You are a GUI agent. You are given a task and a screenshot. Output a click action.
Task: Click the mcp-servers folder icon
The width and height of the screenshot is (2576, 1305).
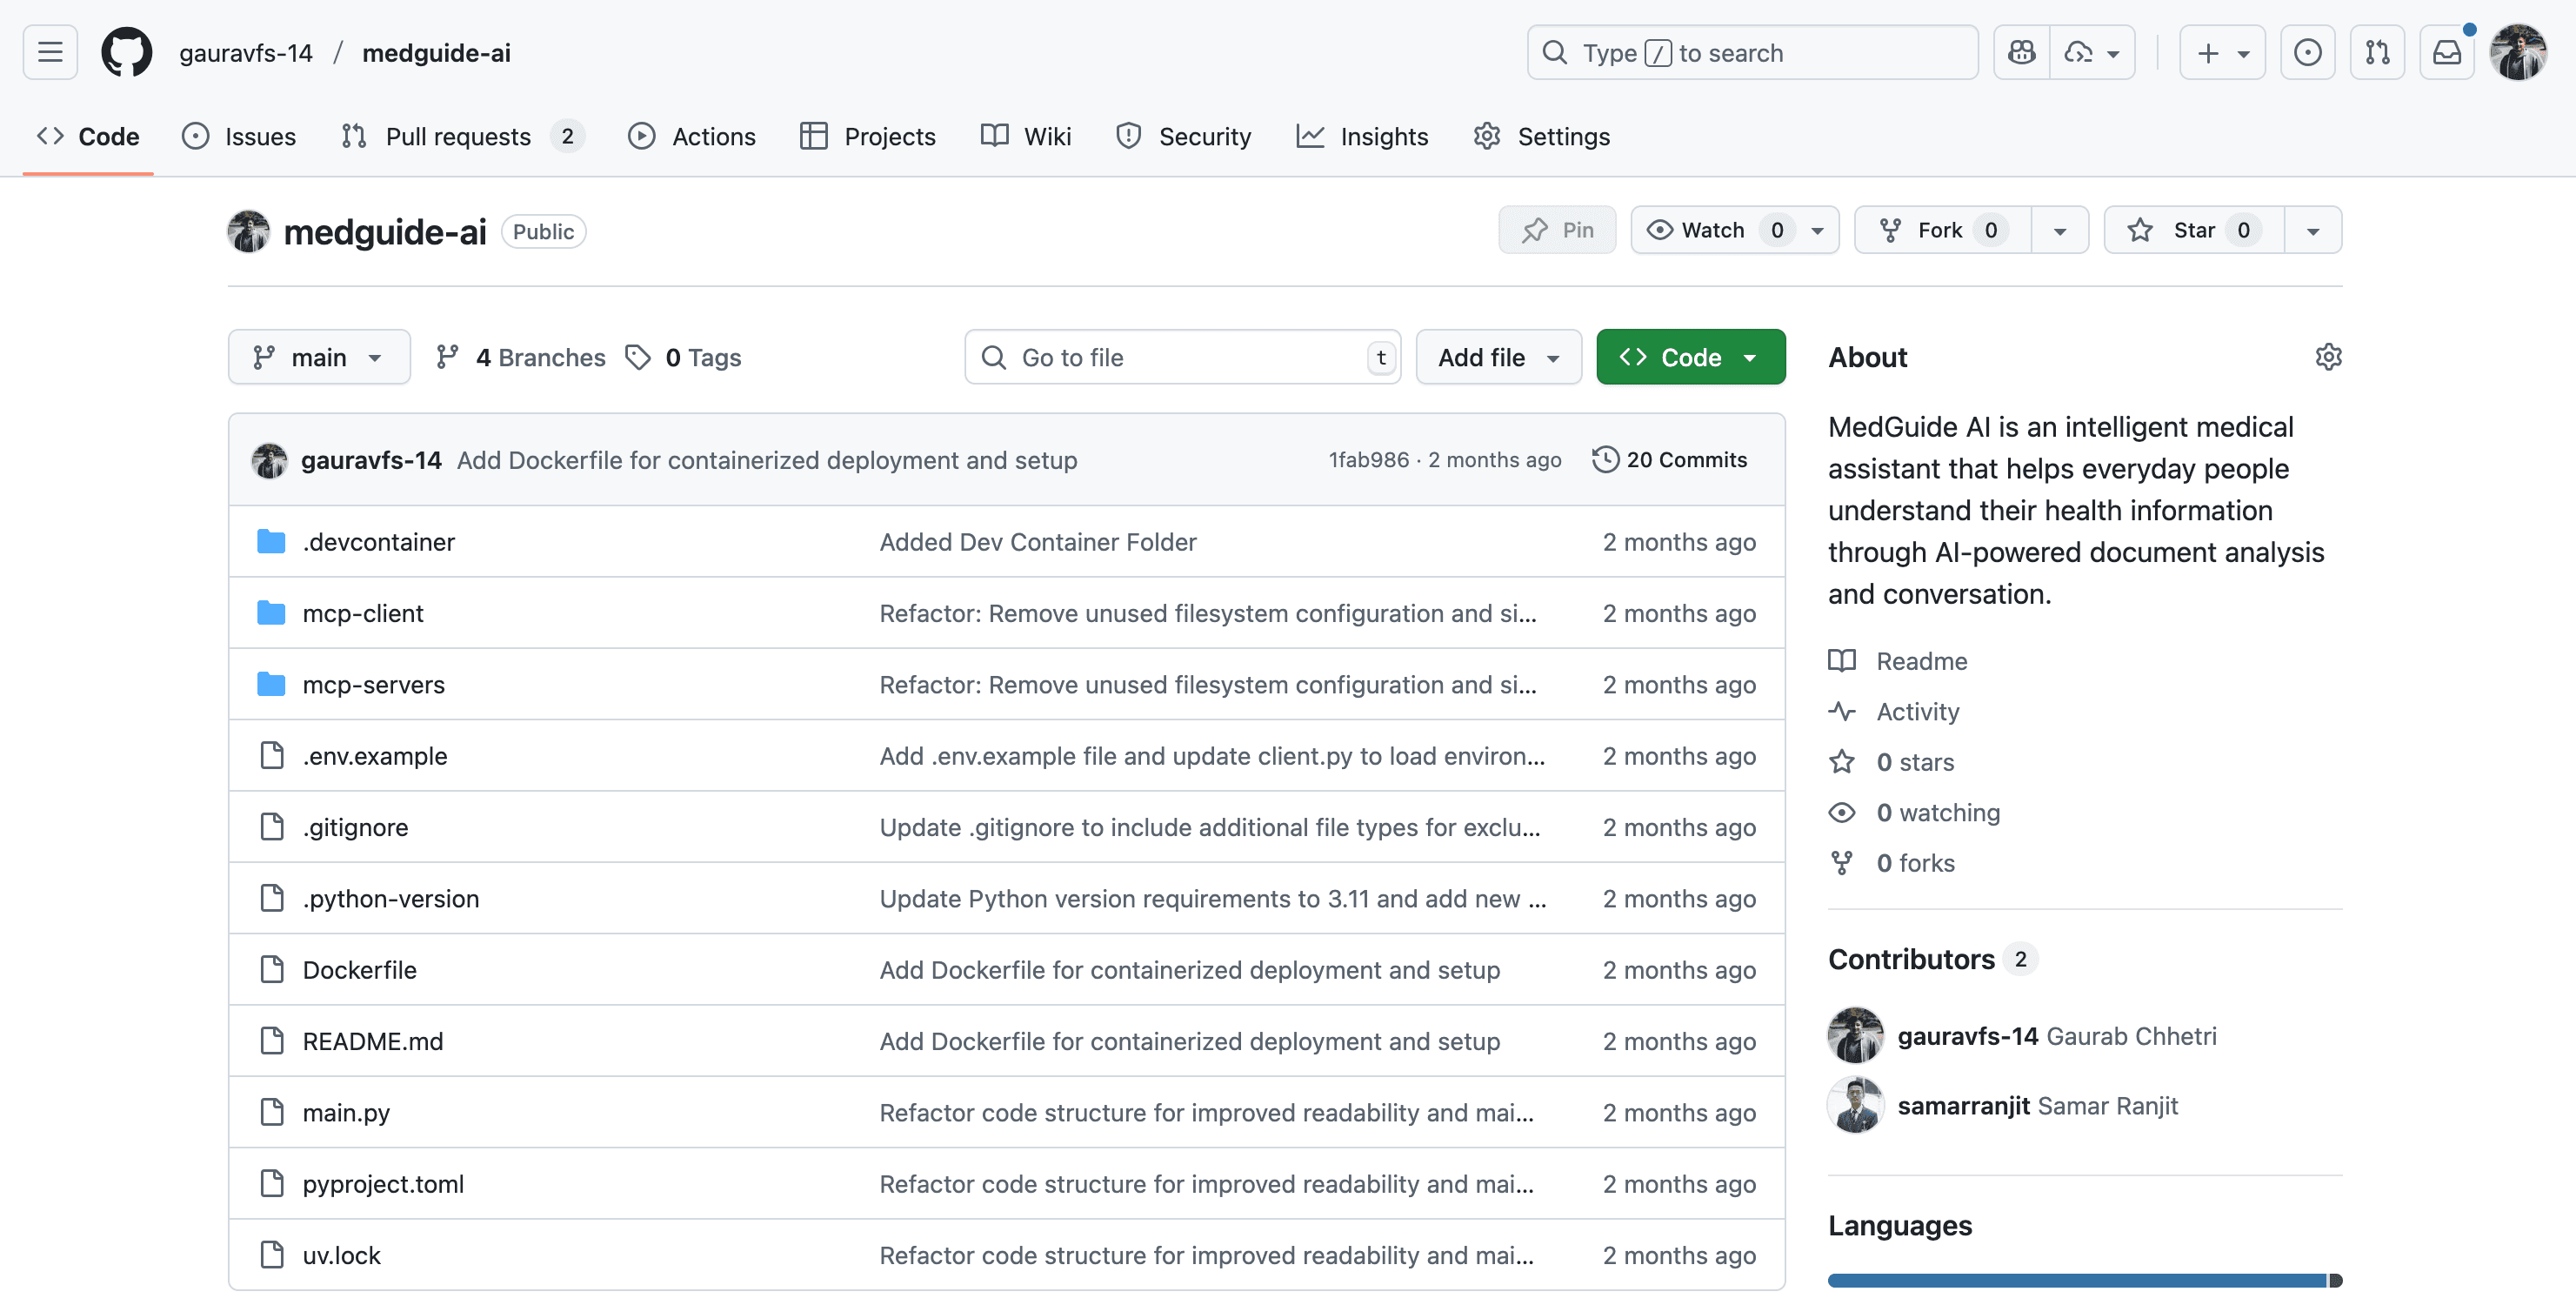[x=271, y=684]
